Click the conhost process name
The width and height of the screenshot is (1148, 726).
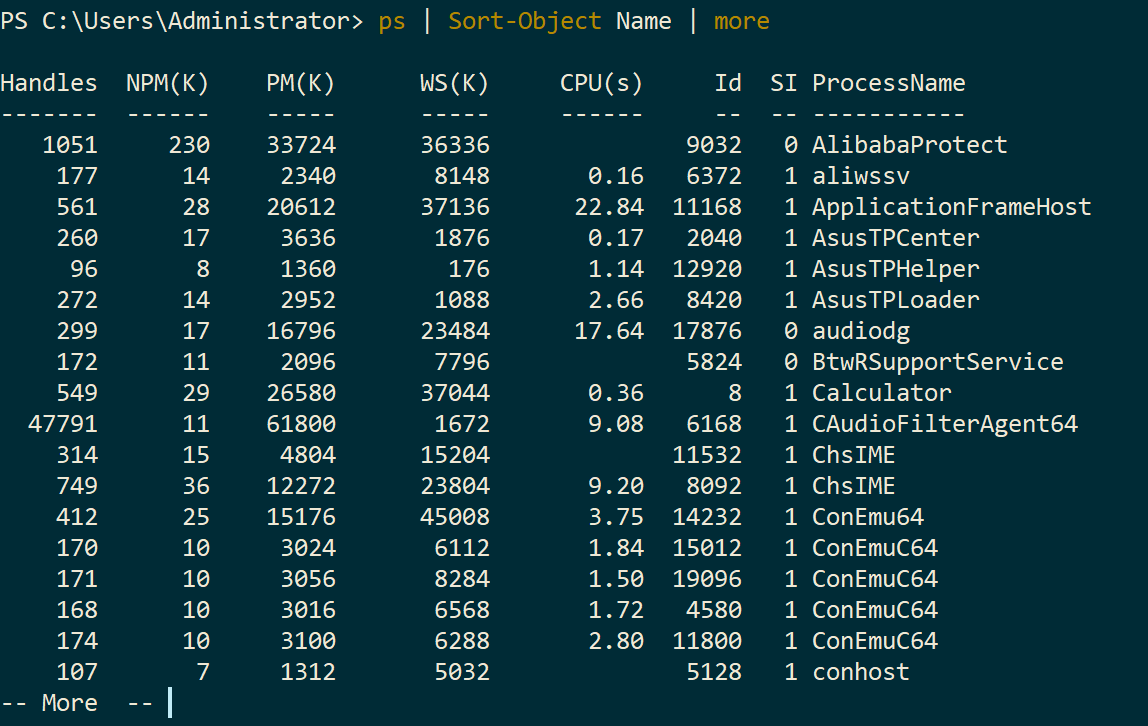861,672
